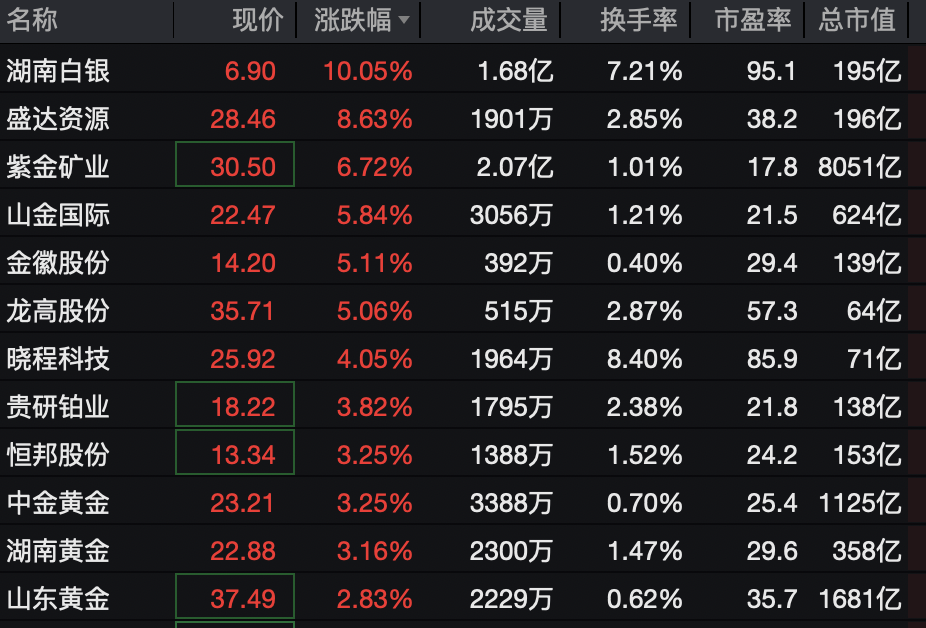Click the 10.05% change value of 湖南白银
The height and width of the screenshot is (628, 926).
click(367, 71)
